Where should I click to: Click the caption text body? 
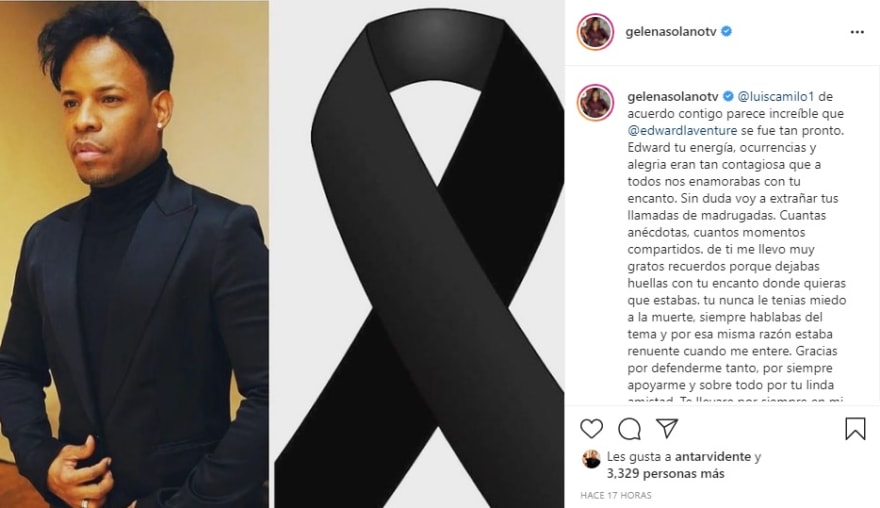(736, 249)
